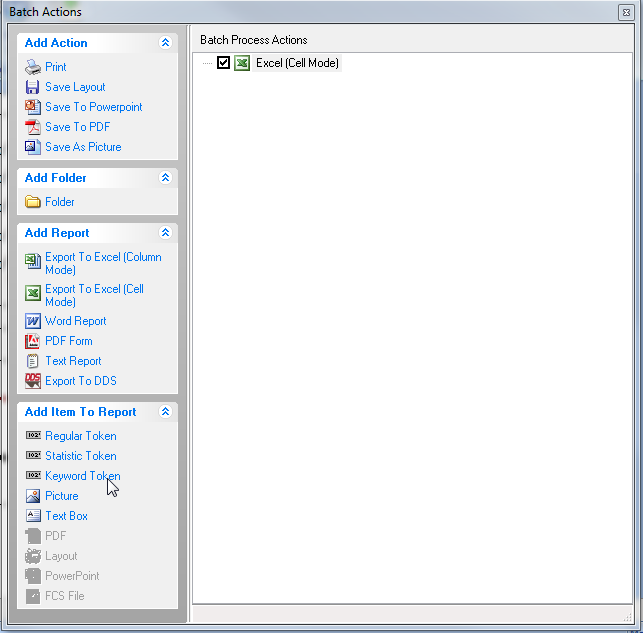Viewport: 643px width, 633px height.
Task: Click the greyed-out Layout item icon
Action: coord(33,556)
